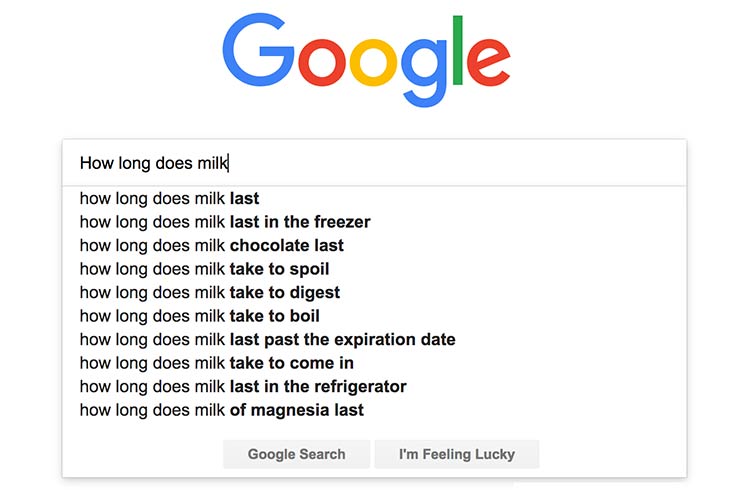
Task: Place cursor after 'milk' in search box
Action: (x=229, y=163)
